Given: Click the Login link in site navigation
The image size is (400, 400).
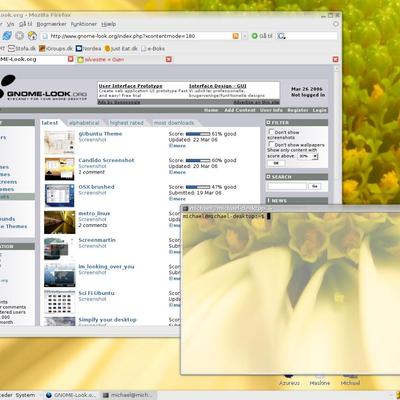Looking at the screenshot, I should [x=319, y=110].
